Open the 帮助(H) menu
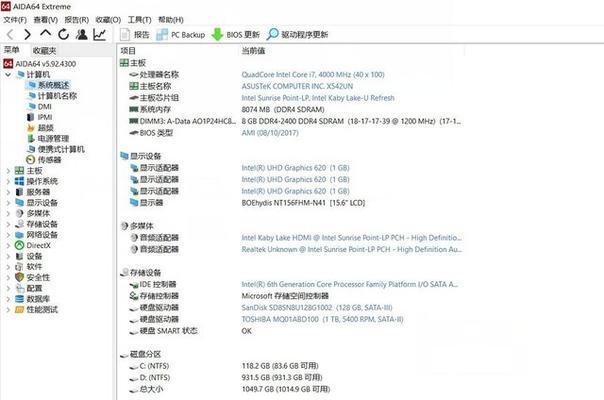604x400 pixels. coord(171,20)
